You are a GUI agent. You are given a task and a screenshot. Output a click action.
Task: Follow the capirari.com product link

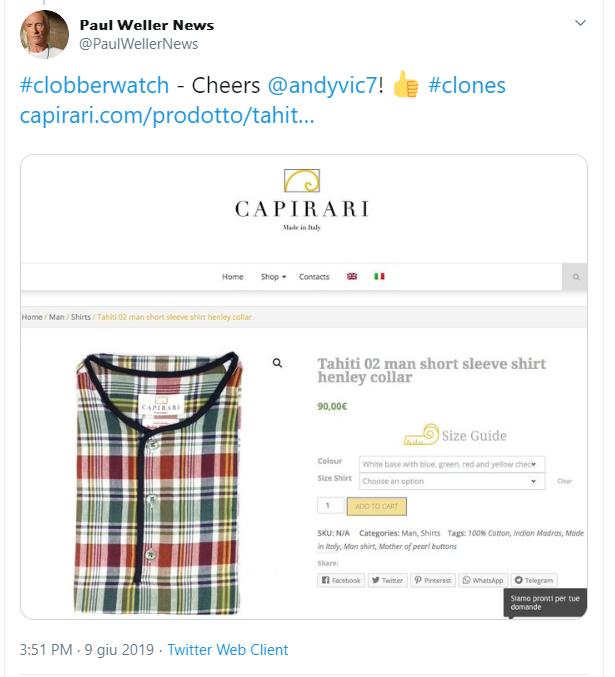(167, 115)
